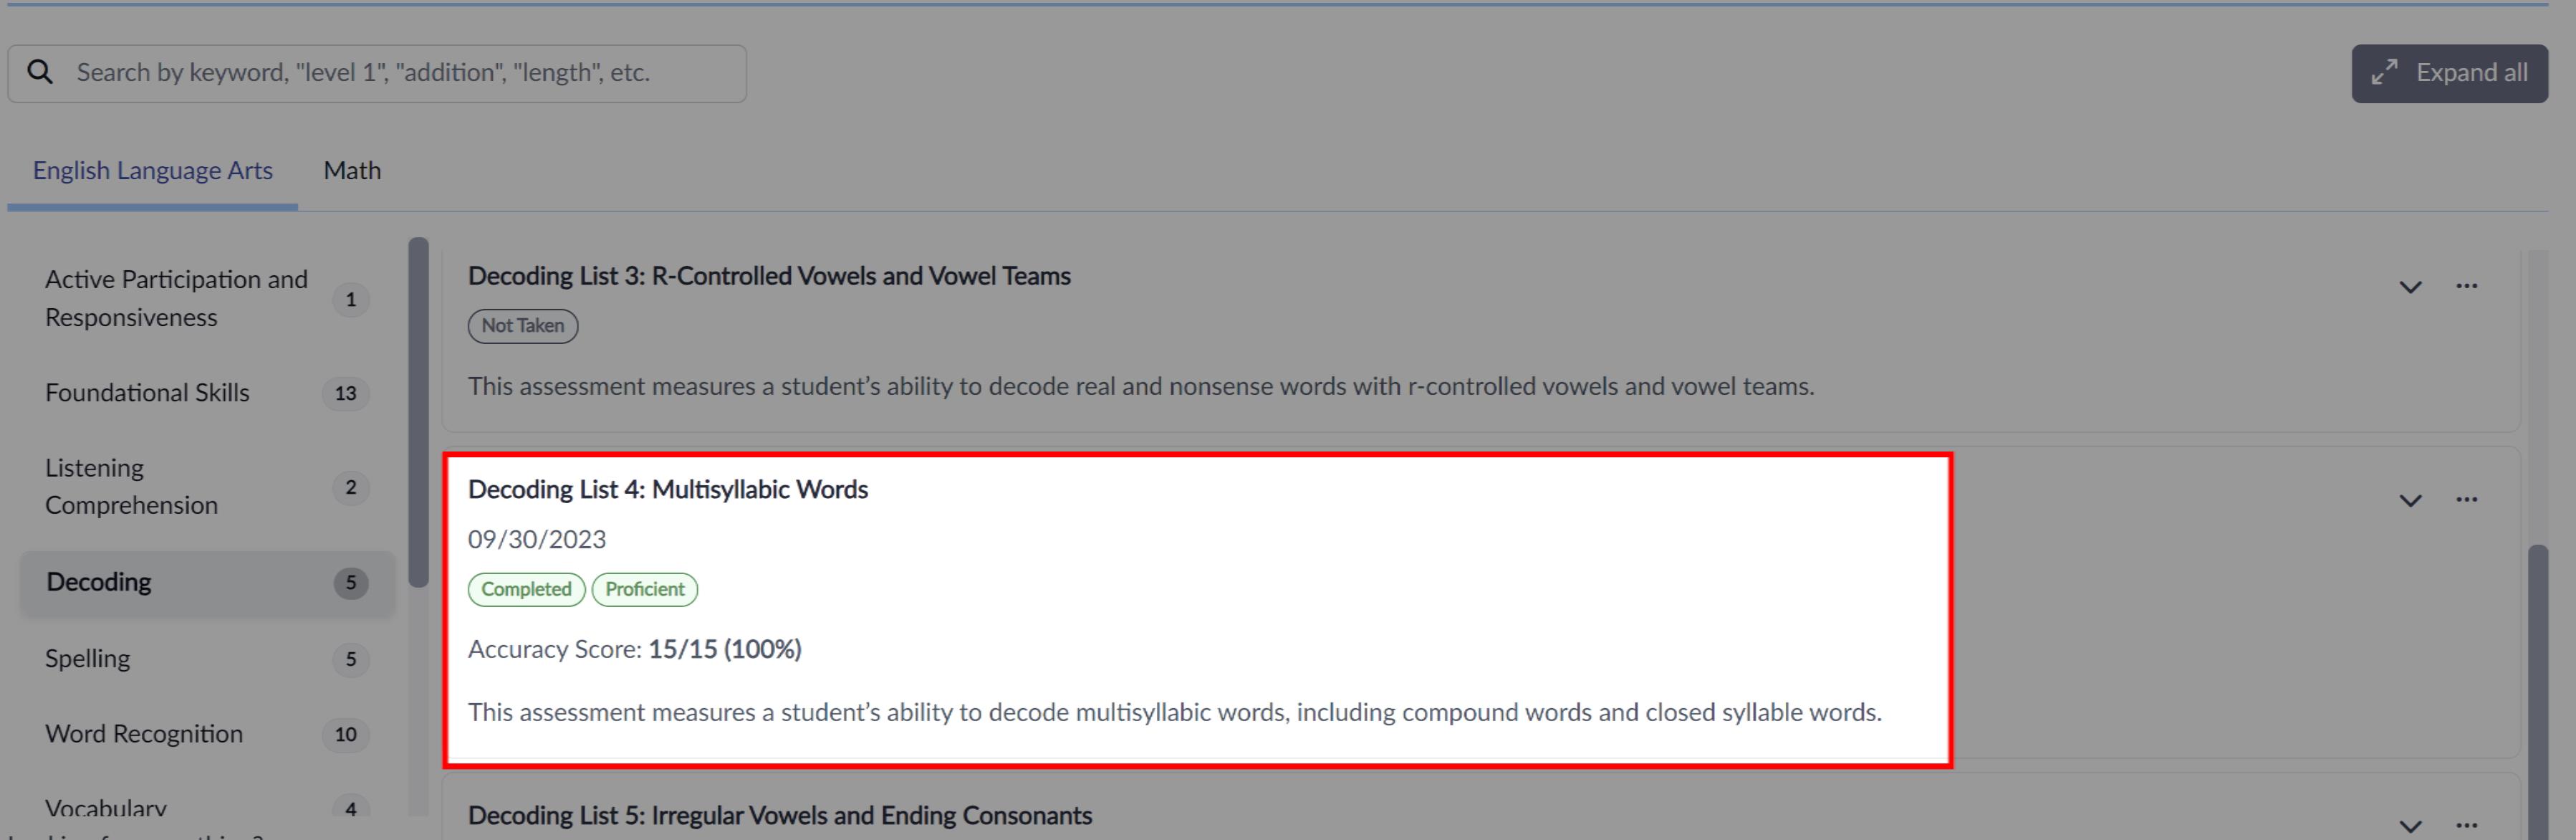Expand Decoding List 3 chevron
2576x840 pixels.
point(2411,287)
